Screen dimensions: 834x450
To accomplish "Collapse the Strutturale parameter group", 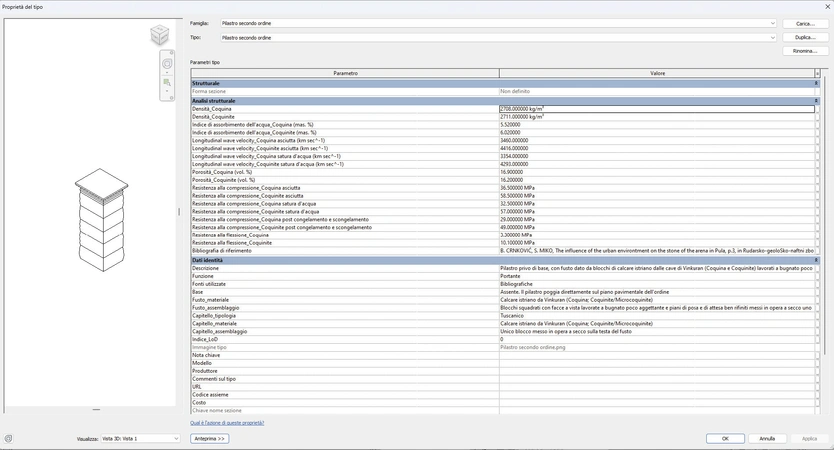I will 816,84.
